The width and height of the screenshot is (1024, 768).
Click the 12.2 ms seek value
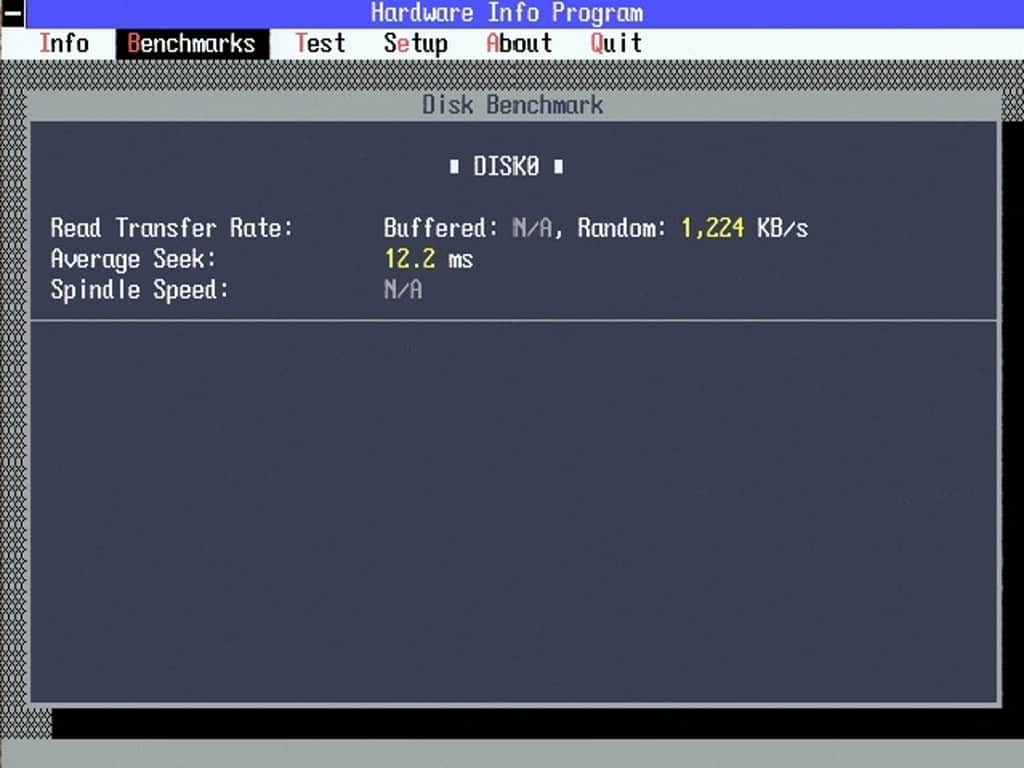(x=428, y=259)
